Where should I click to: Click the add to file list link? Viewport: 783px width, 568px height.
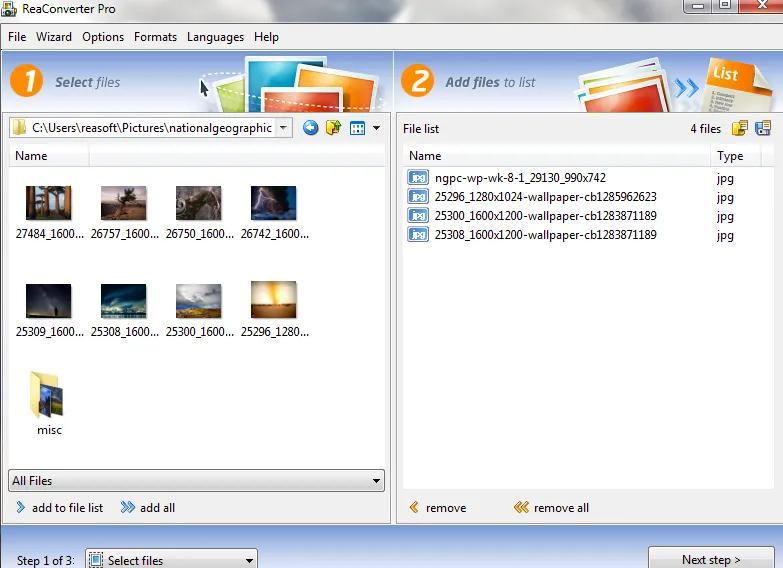pos(67,508)
